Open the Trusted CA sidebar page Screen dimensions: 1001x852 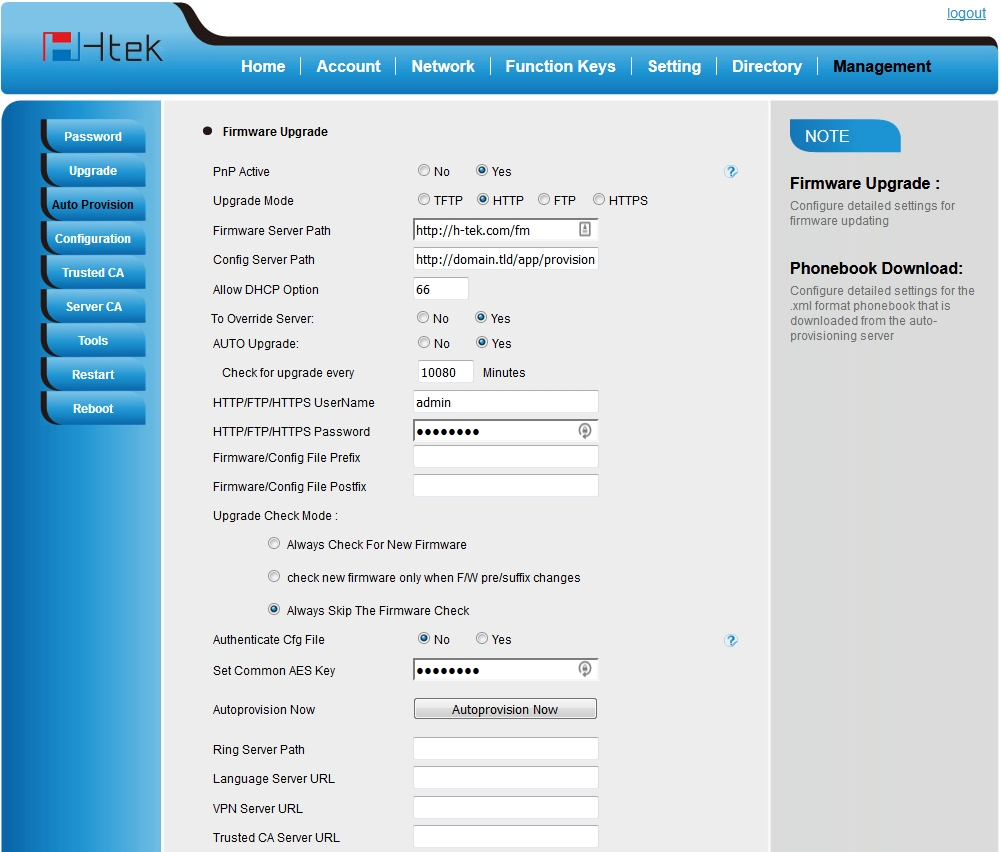pyautogui.click(x=93, y=273)
